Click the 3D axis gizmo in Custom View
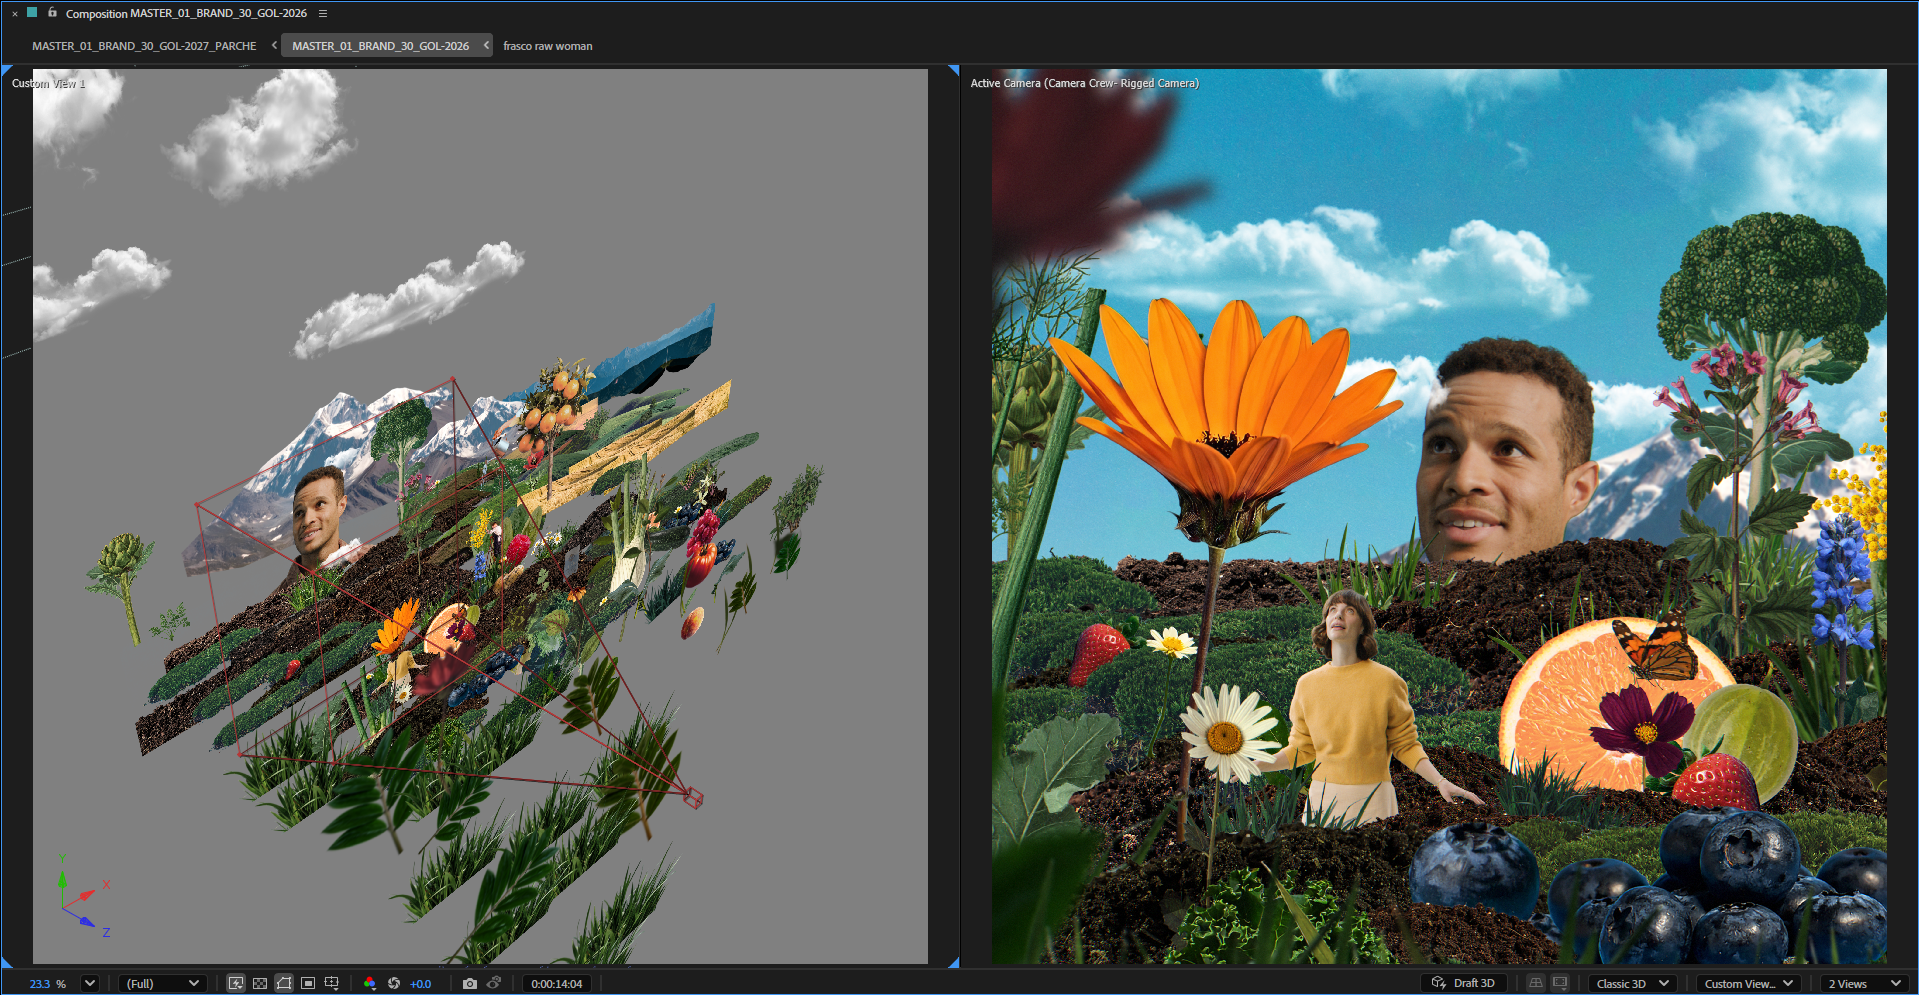The width and height of the screenshot is (1919, 995). tap(82, 896)
